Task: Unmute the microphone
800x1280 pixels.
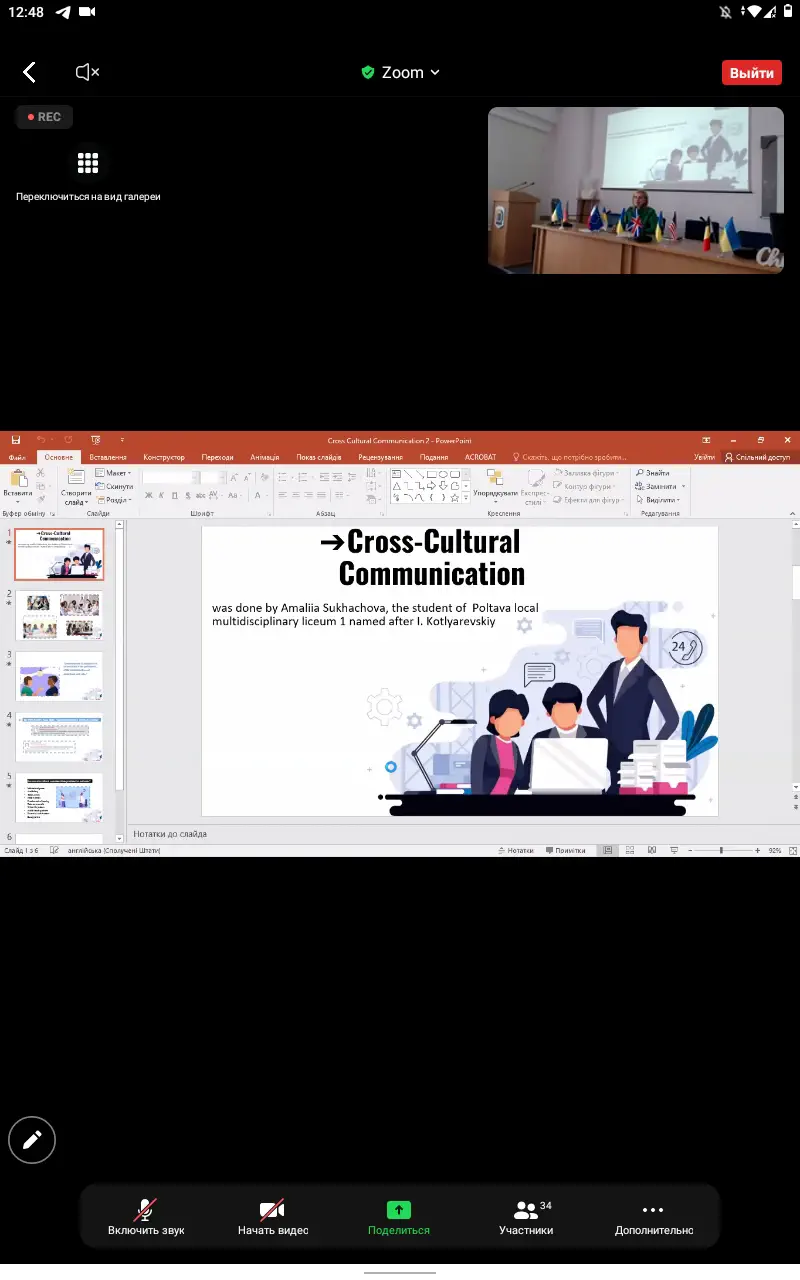Action: point(146,1217)
